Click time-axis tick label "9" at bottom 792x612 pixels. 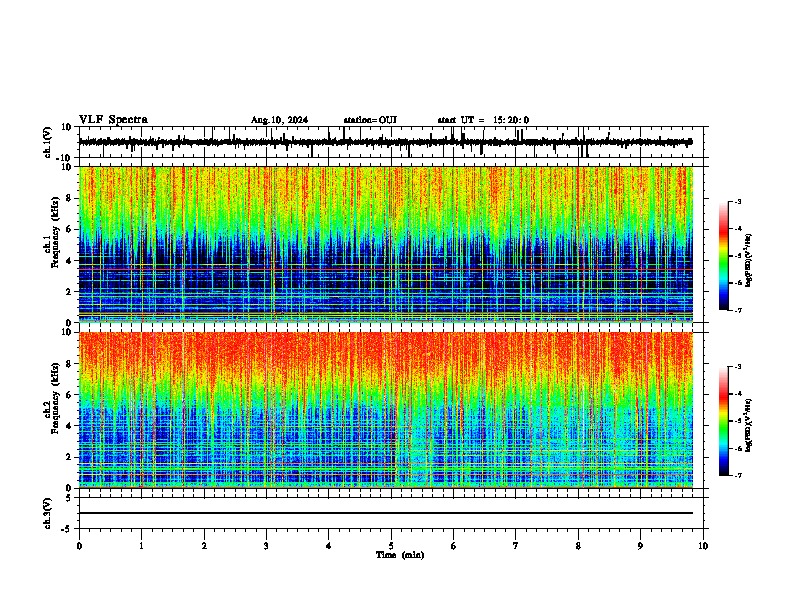point(640,546)
